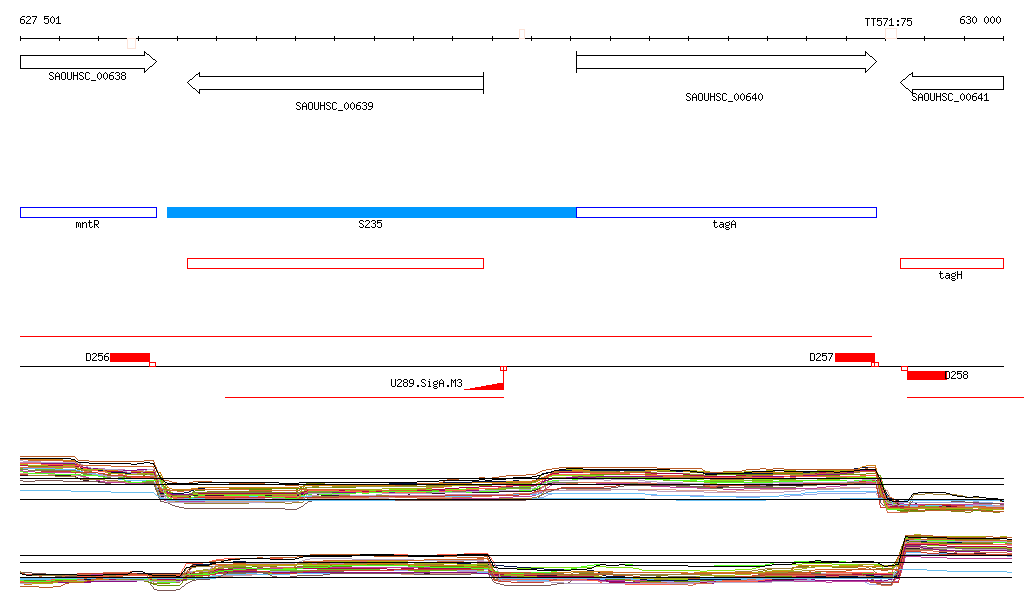The height and width of the screenshot is (611, 1024).
Task: Select the D258 red terminator block
Action: coord(926,375)
